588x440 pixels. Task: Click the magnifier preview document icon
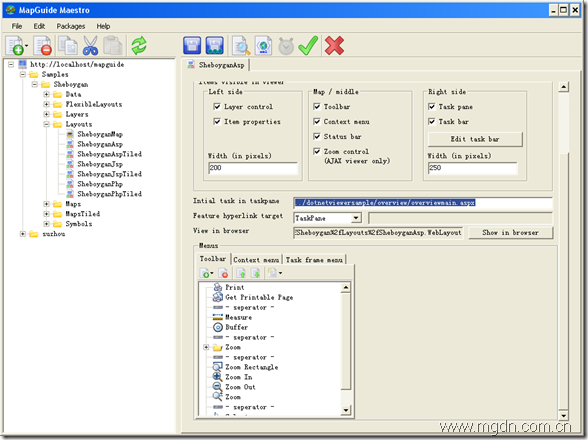click(x=241, y=45)
